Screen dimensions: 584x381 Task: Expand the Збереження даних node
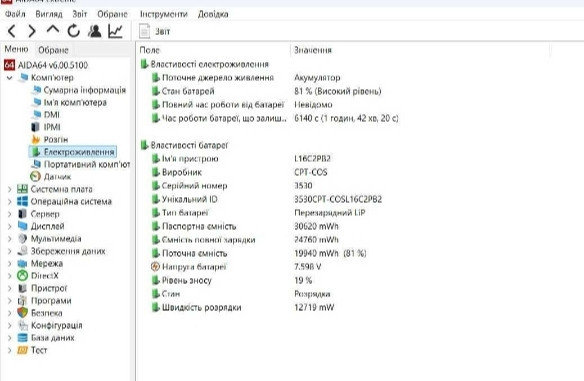(x=10, y=251)
